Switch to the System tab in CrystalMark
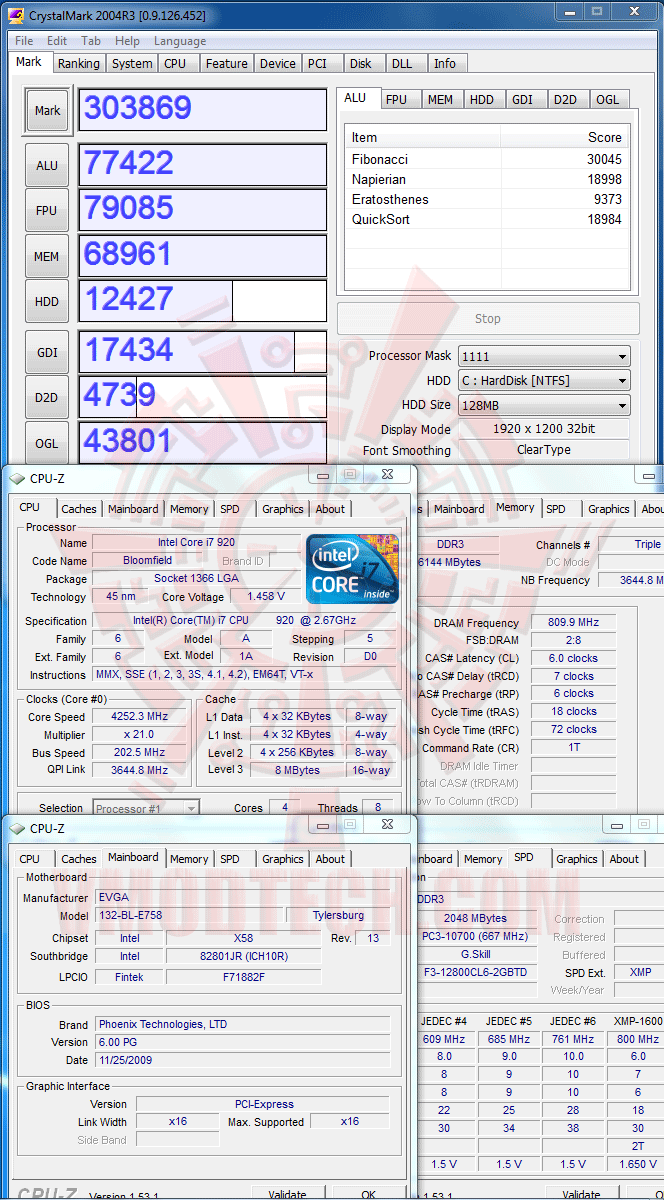 click(132, 63)
